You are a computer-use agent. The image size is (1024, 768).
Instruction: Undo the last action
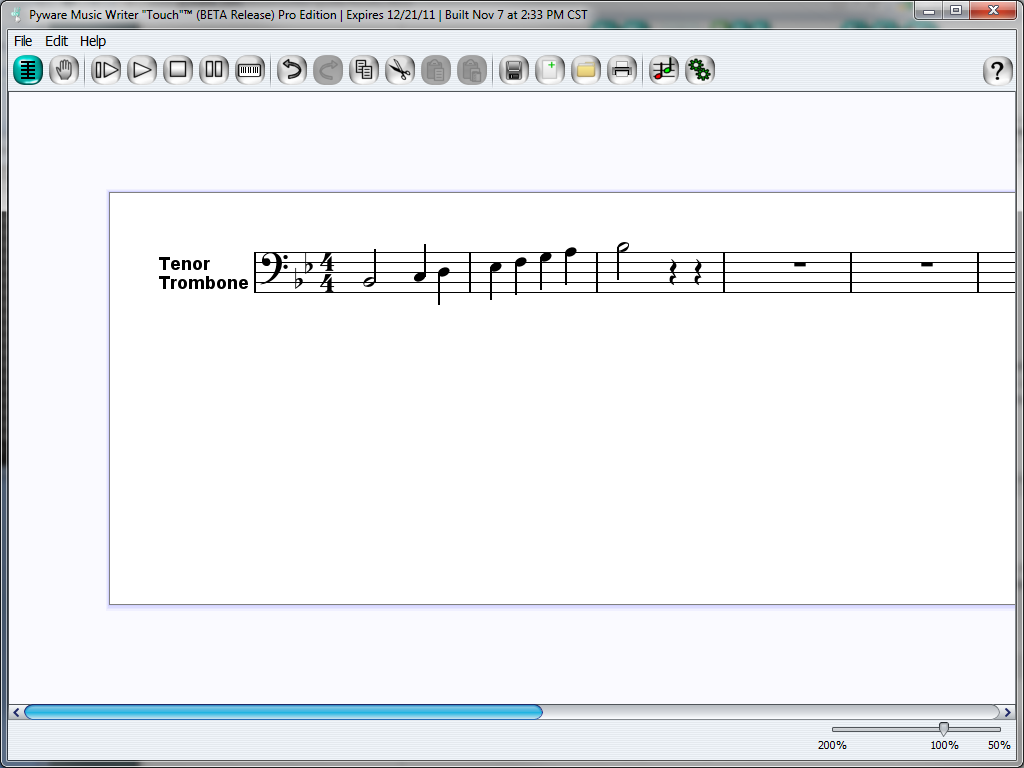click(x=291, y=70)
